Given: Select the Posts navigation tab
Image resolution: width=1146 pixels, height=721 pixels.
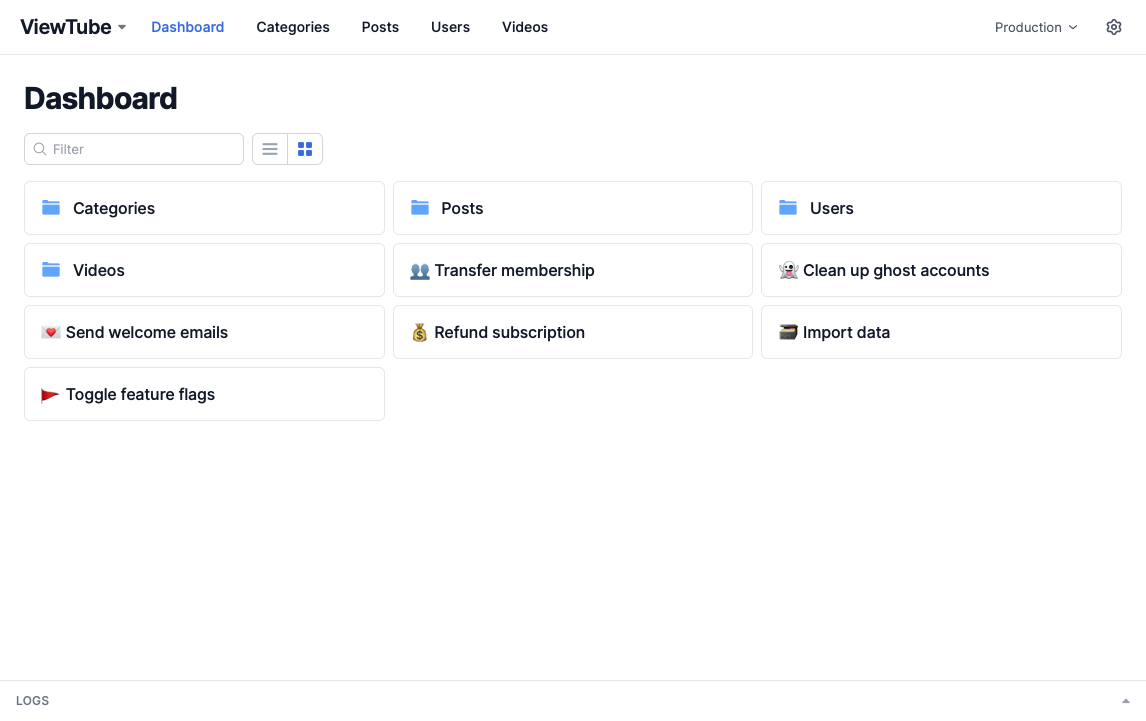Looking at the screenshot, I should (380, 27).
